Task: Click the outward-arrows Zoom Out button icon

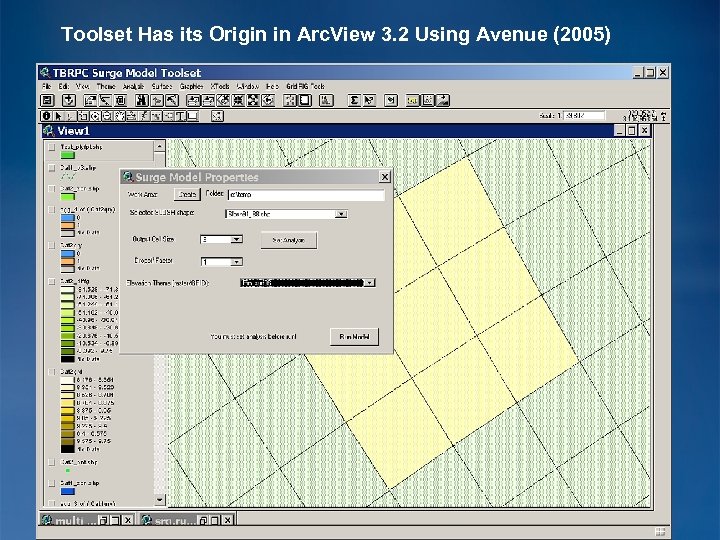Action: point(253,100)
